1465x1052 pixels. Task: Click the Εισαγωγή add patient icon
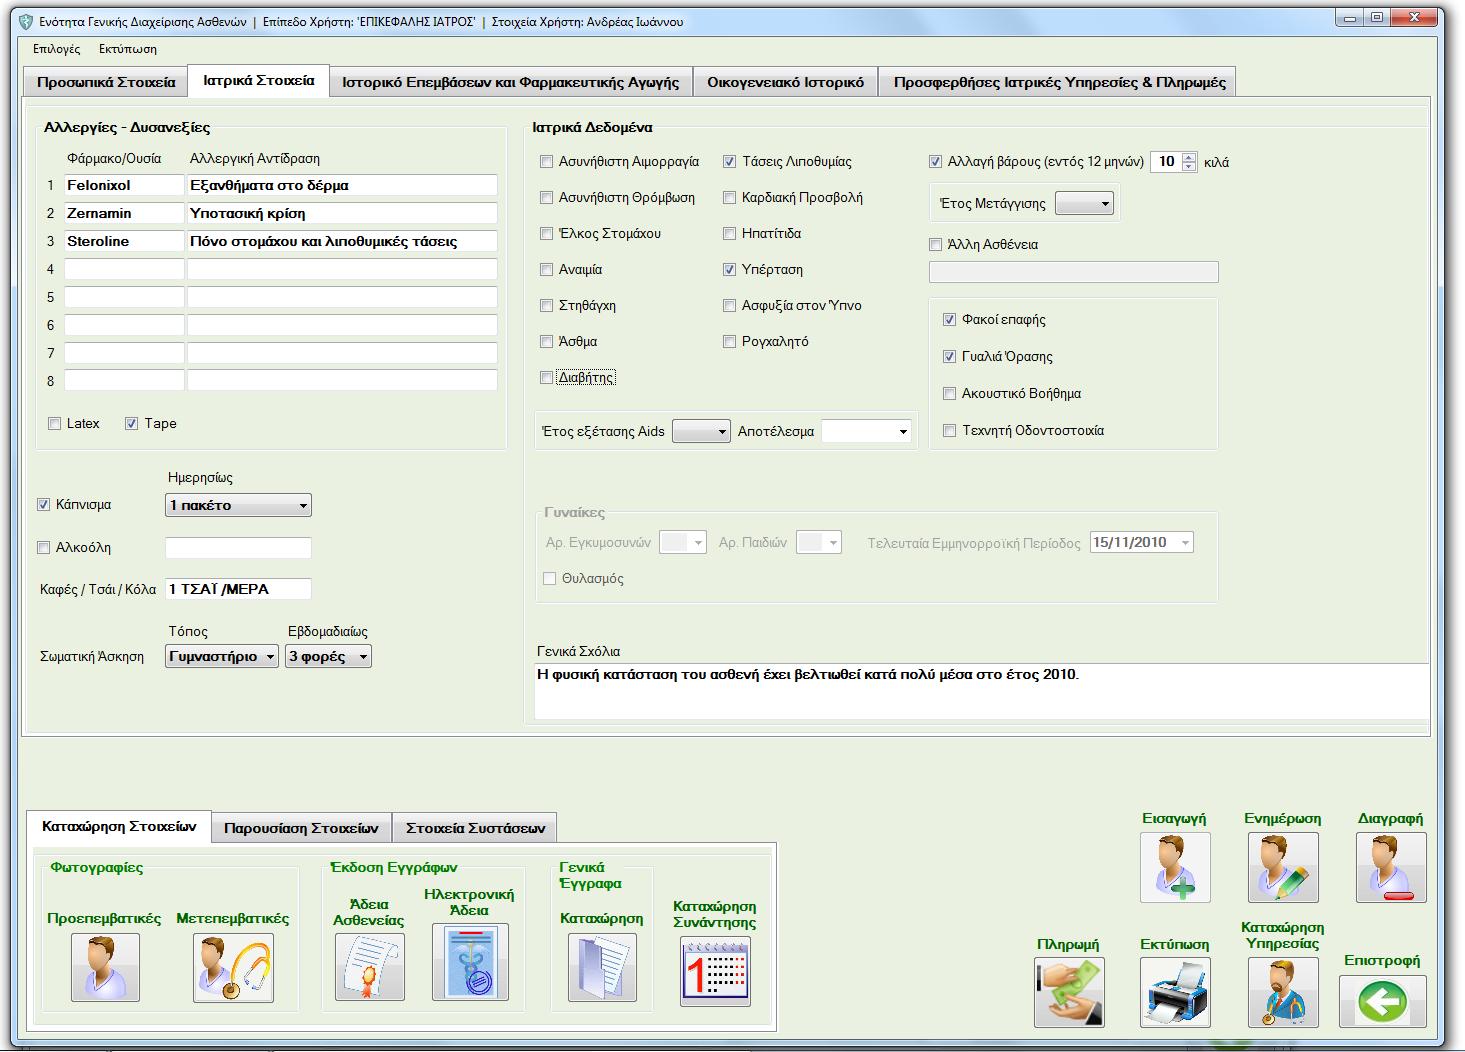coord(1175,867)
